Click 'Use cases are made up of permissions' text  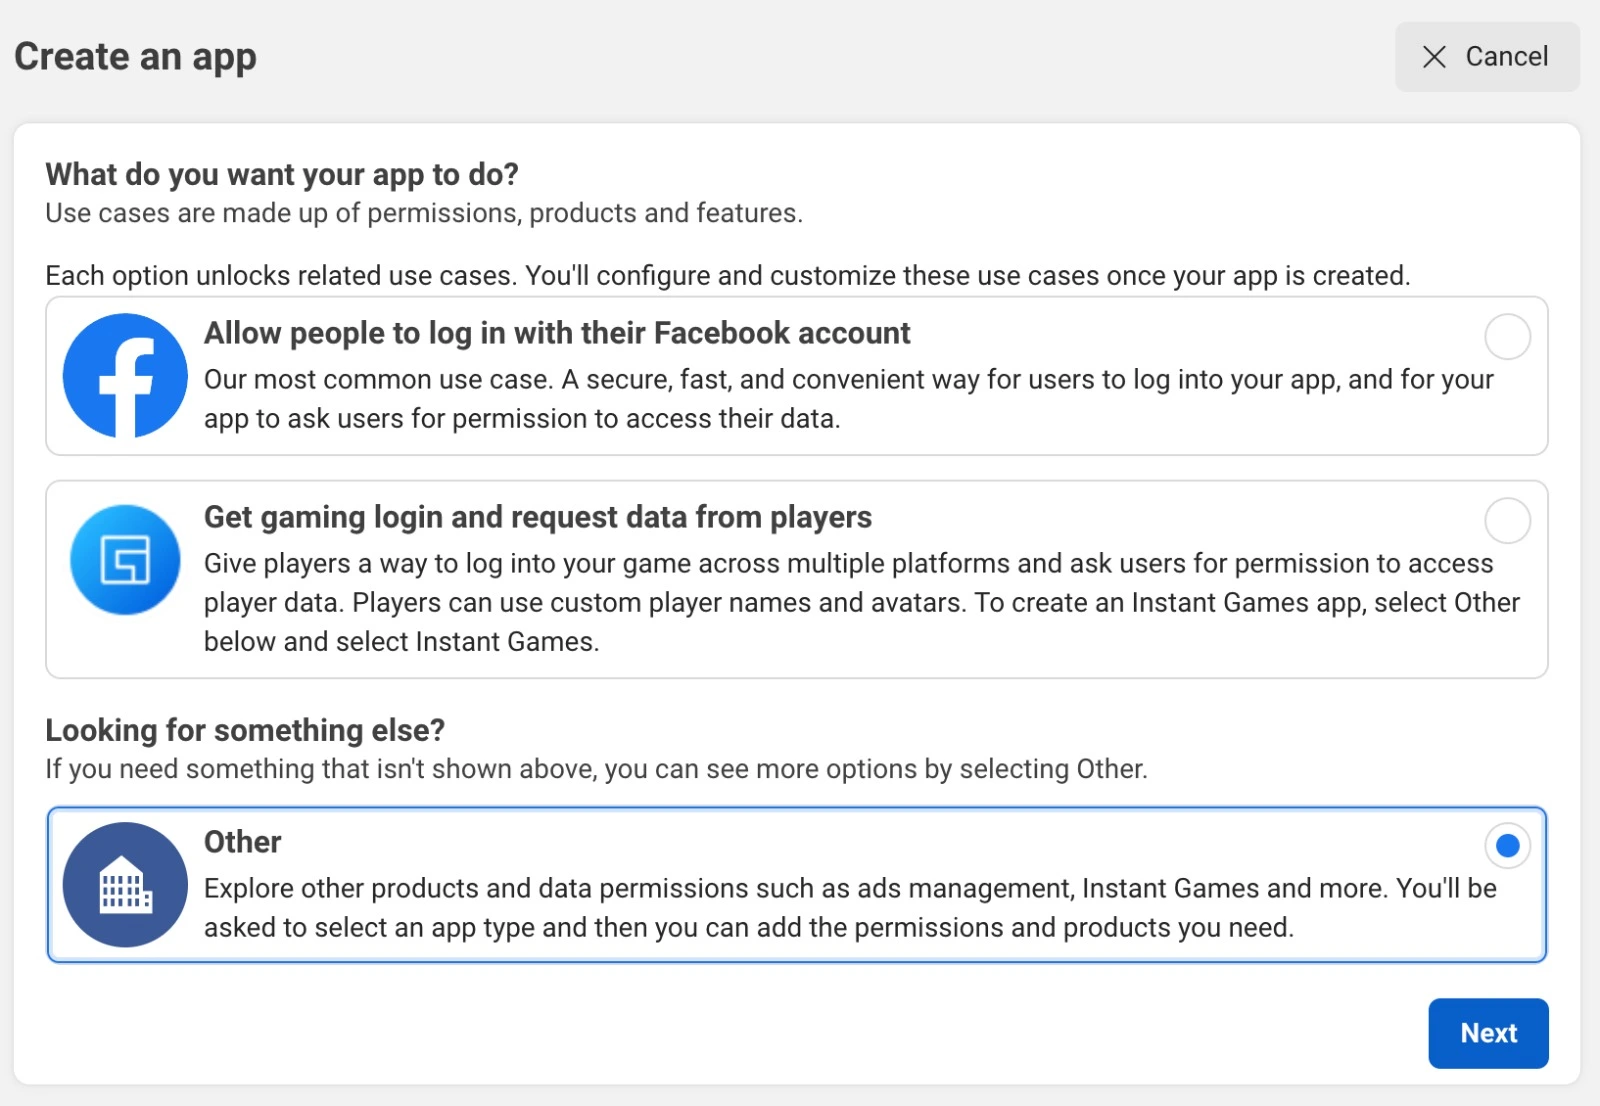point(424,213)
